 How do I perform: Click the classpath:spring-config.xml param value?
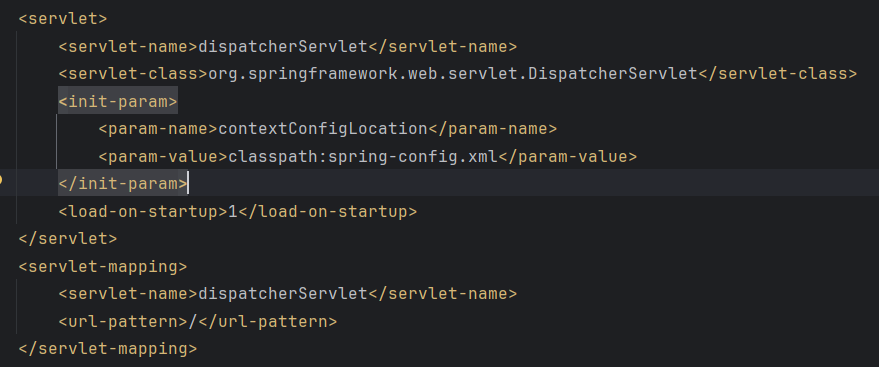(363, 156)
